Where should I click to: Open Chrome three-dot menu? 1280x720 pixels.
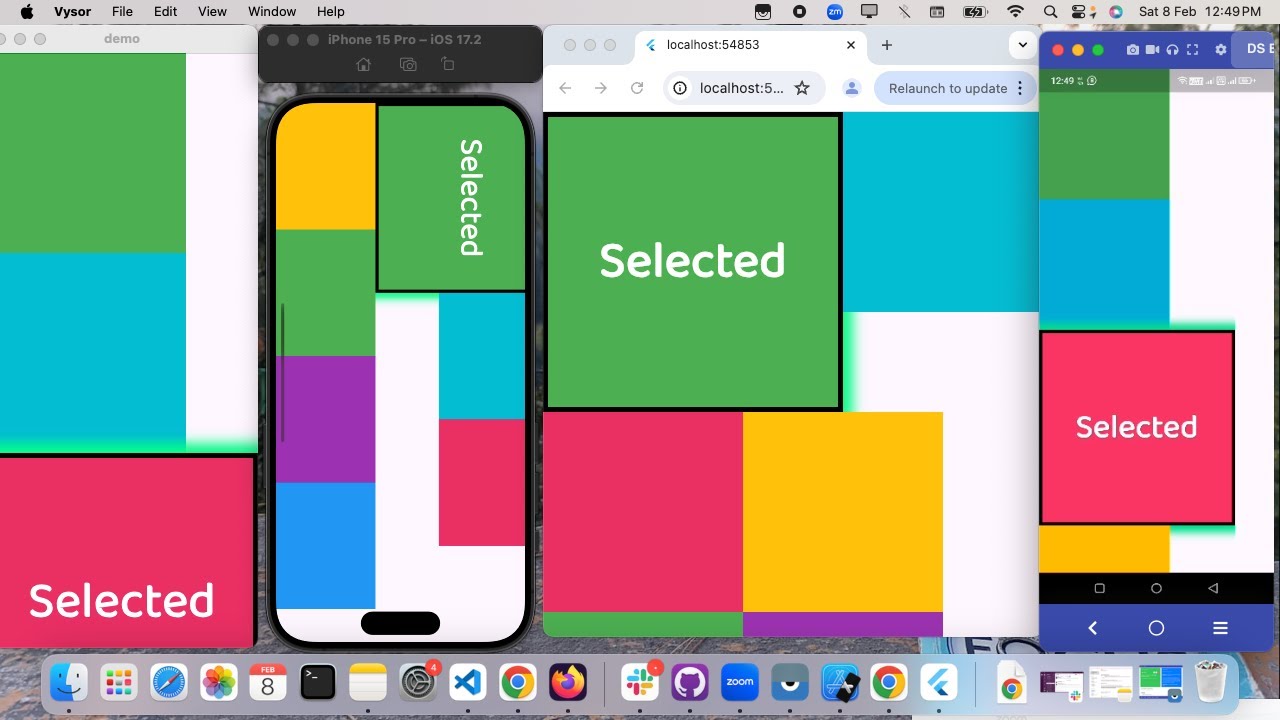click(x=1020, y=88)
